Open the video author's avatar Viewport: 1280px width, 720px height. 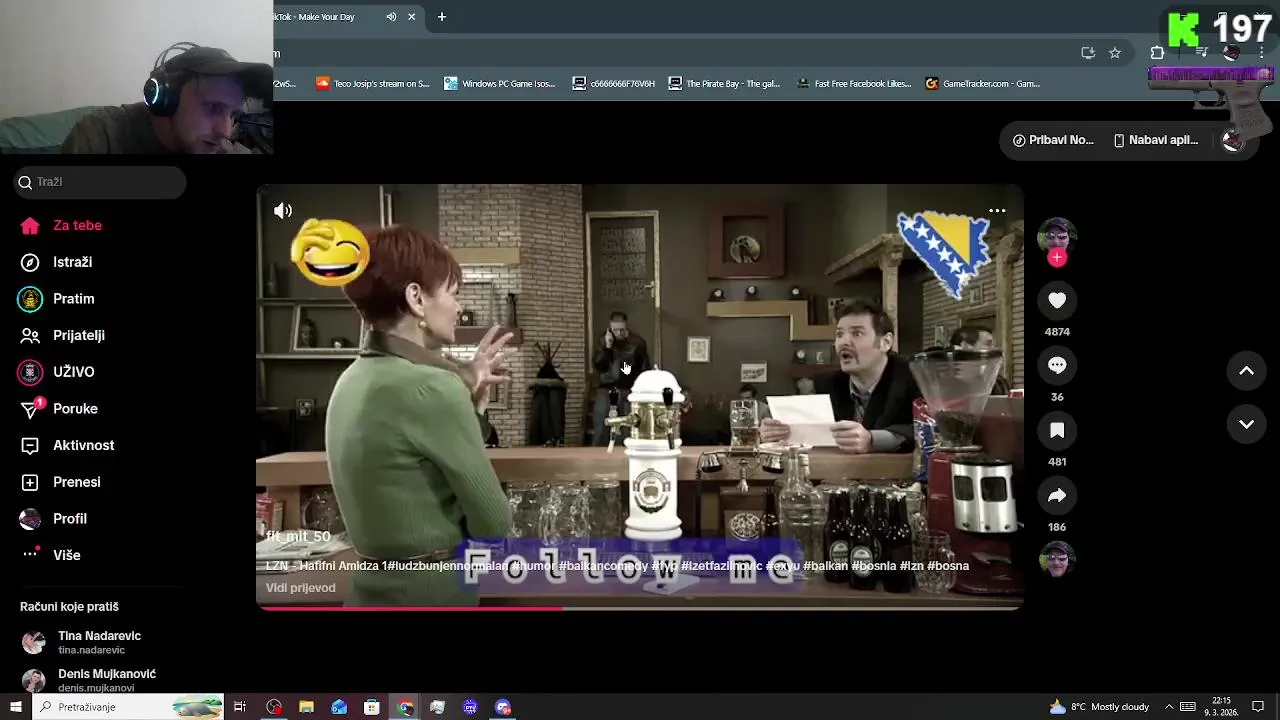click(1057, 236)
